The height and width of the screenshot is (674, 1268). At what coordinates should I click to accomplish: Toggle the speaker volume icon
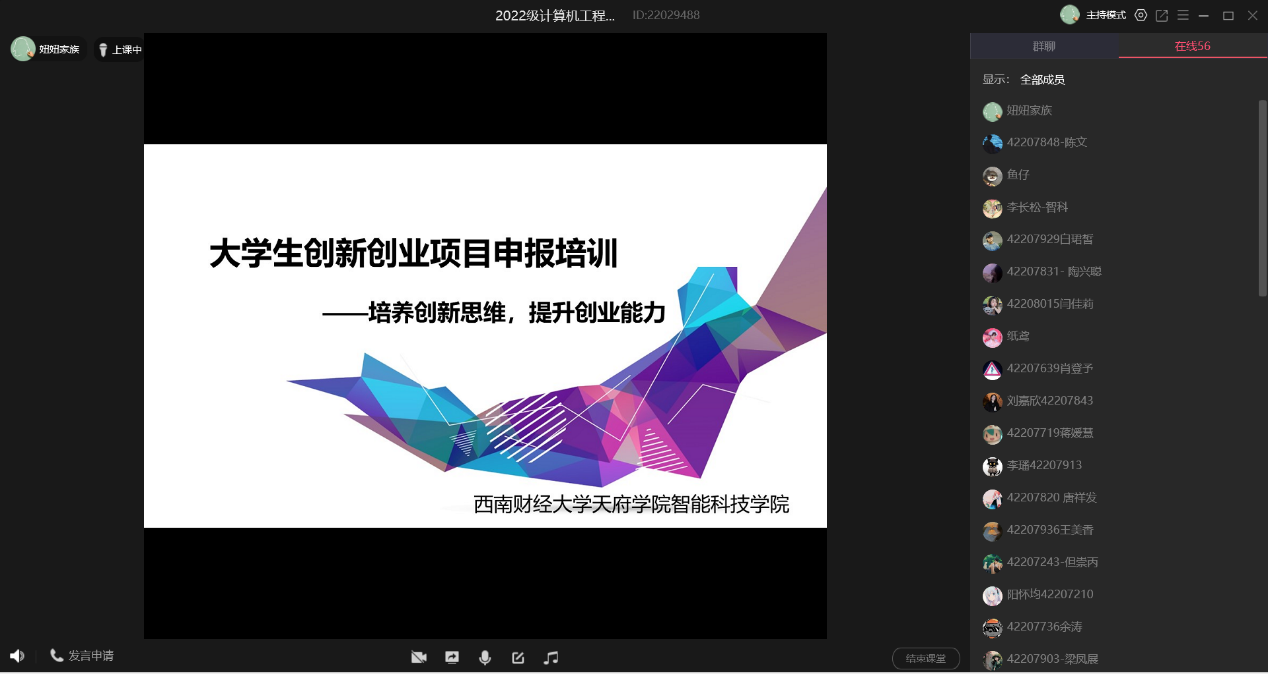point(17,656)
